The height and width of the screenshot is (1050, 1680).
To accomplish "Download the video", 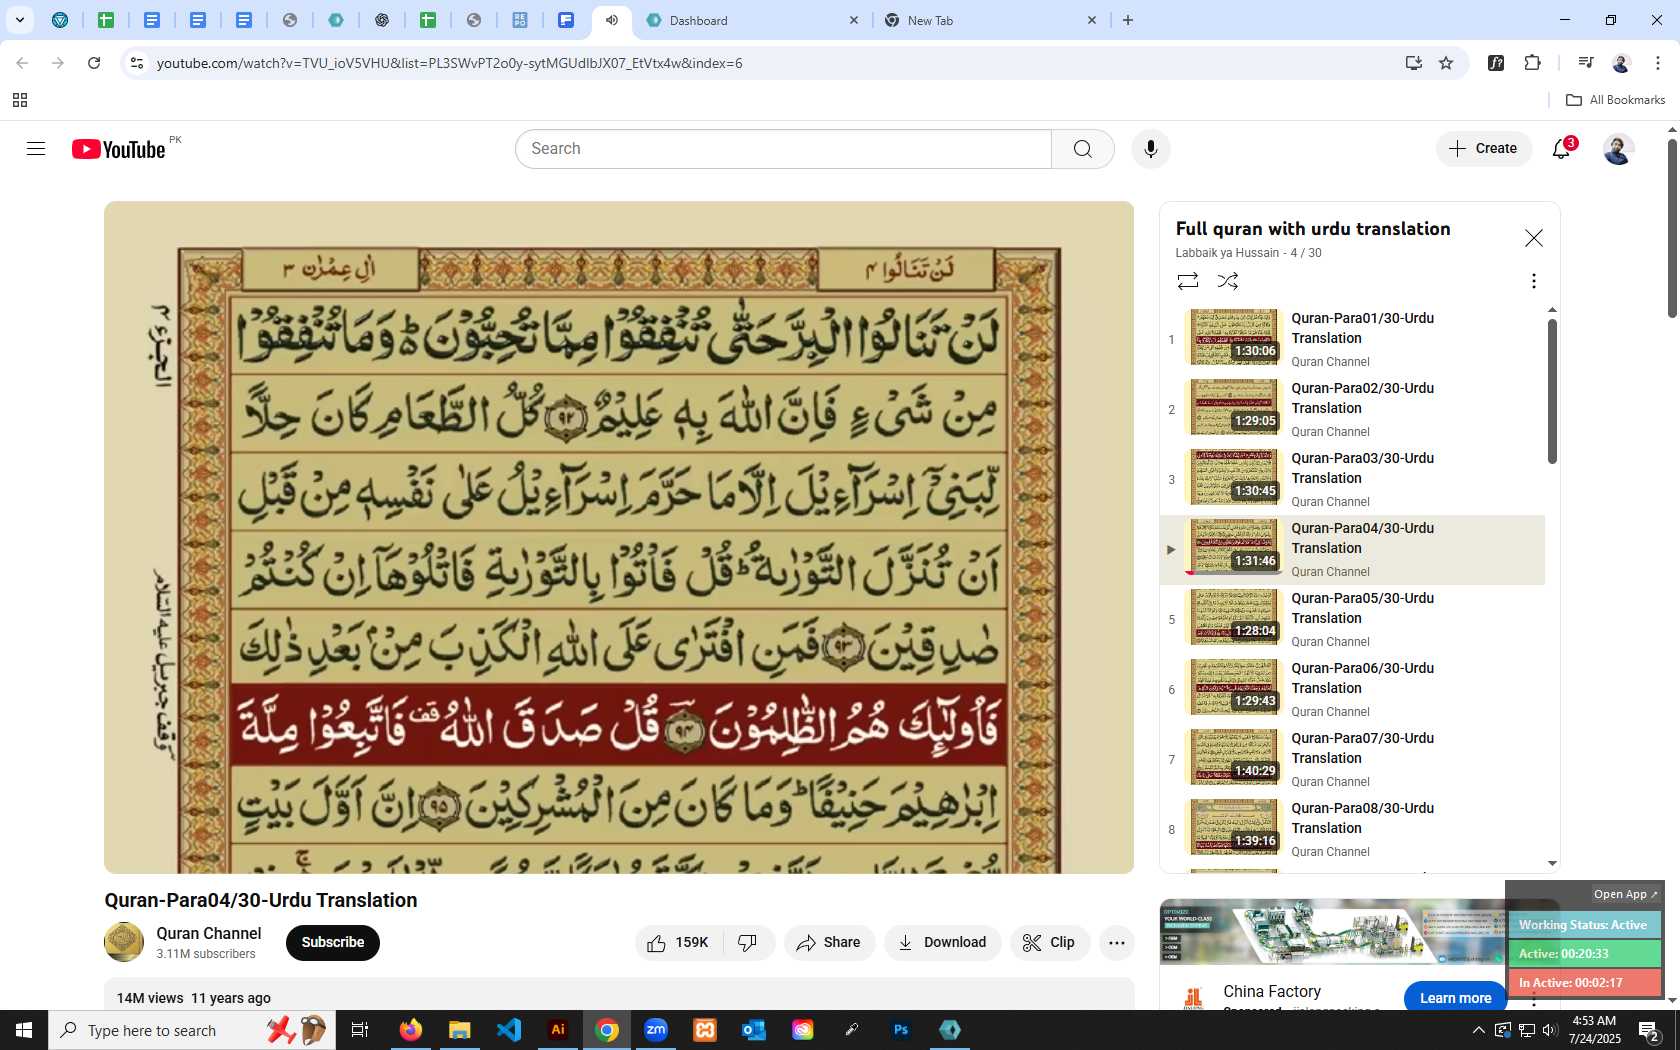I will coord(942,942).
